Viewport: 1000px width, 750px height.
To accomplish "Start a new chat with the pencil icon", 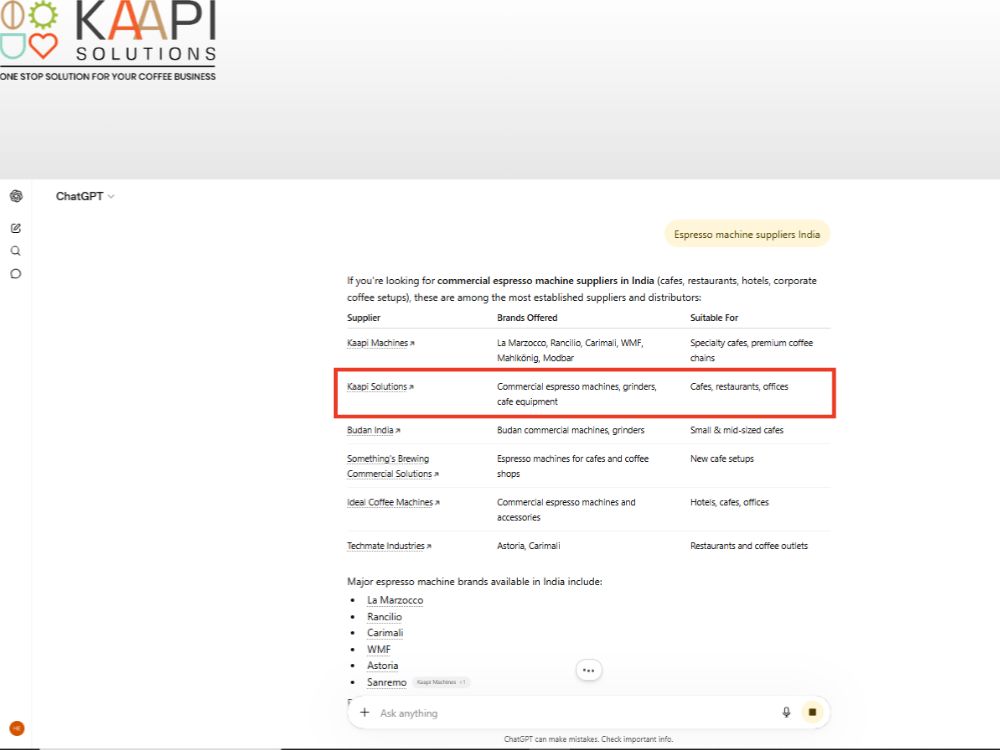I will [16, 228].
